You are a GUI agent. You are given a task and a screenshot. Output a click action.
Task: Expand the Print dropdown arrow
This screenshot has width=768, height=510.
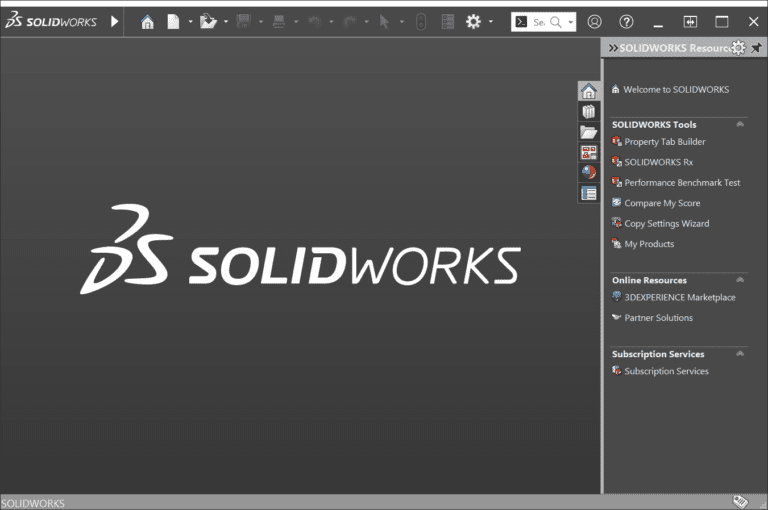tap(296, 22)
